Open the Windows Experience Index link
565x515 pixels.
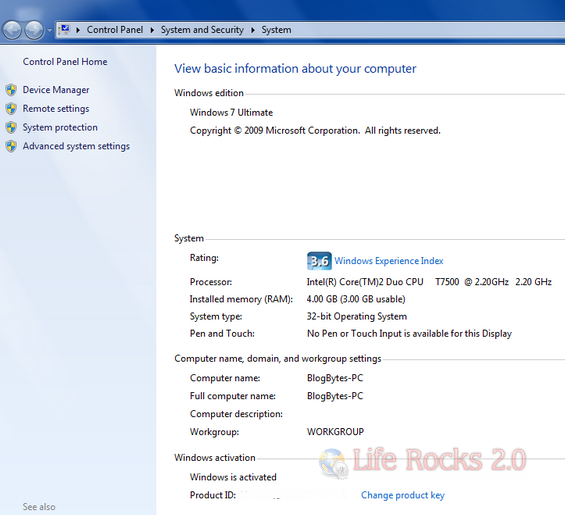click(389, 261)
